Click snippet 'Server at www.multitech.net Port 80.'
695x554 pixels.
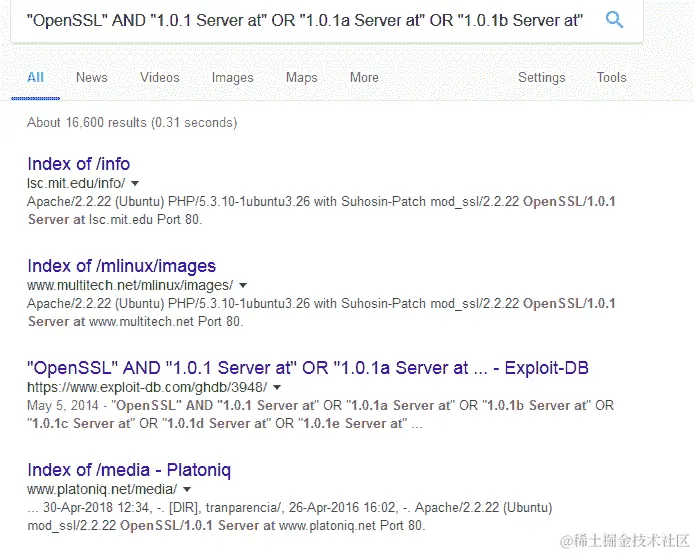click(x=135, y=321)
